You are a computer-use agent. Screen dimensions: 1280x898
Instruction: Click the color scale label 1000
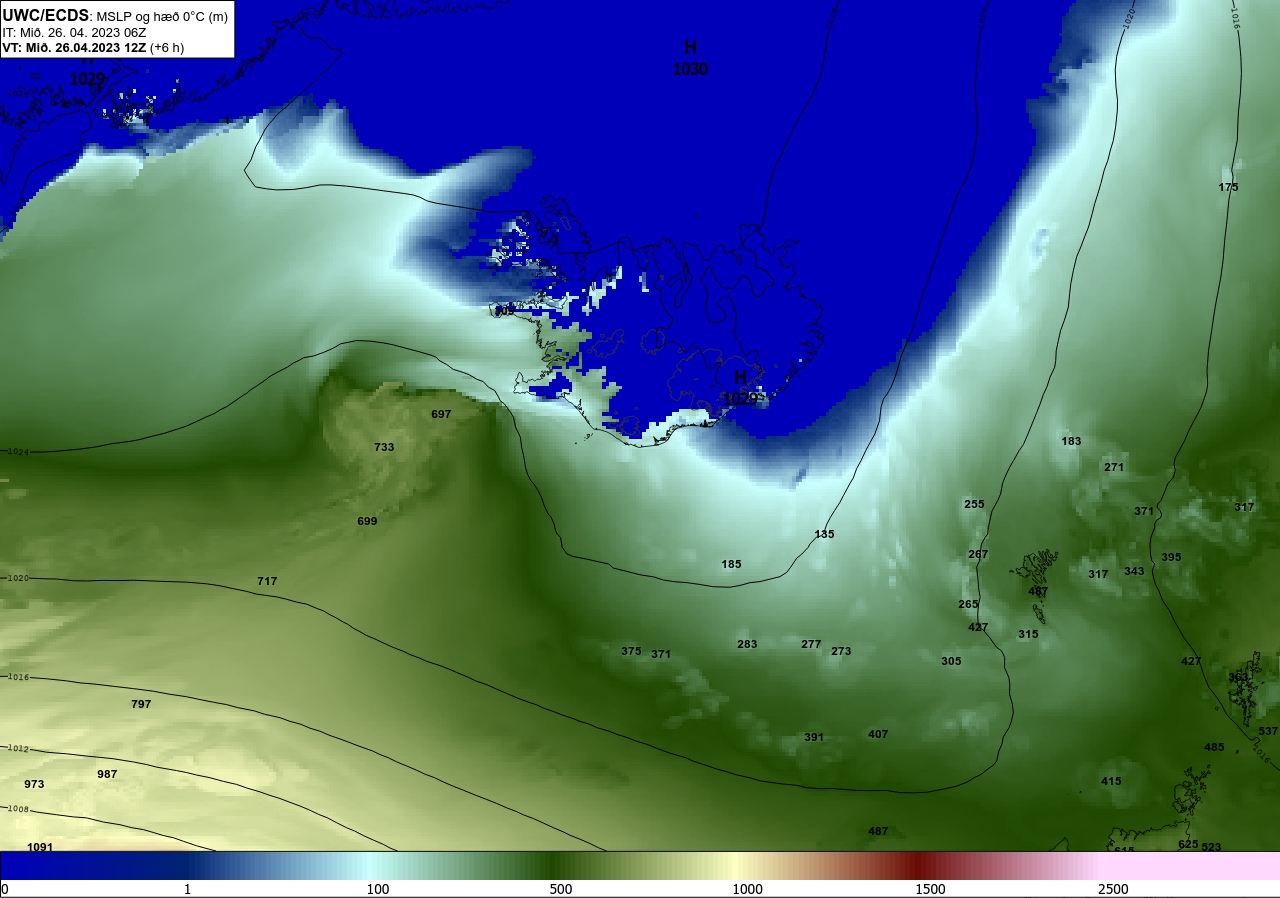747,889
